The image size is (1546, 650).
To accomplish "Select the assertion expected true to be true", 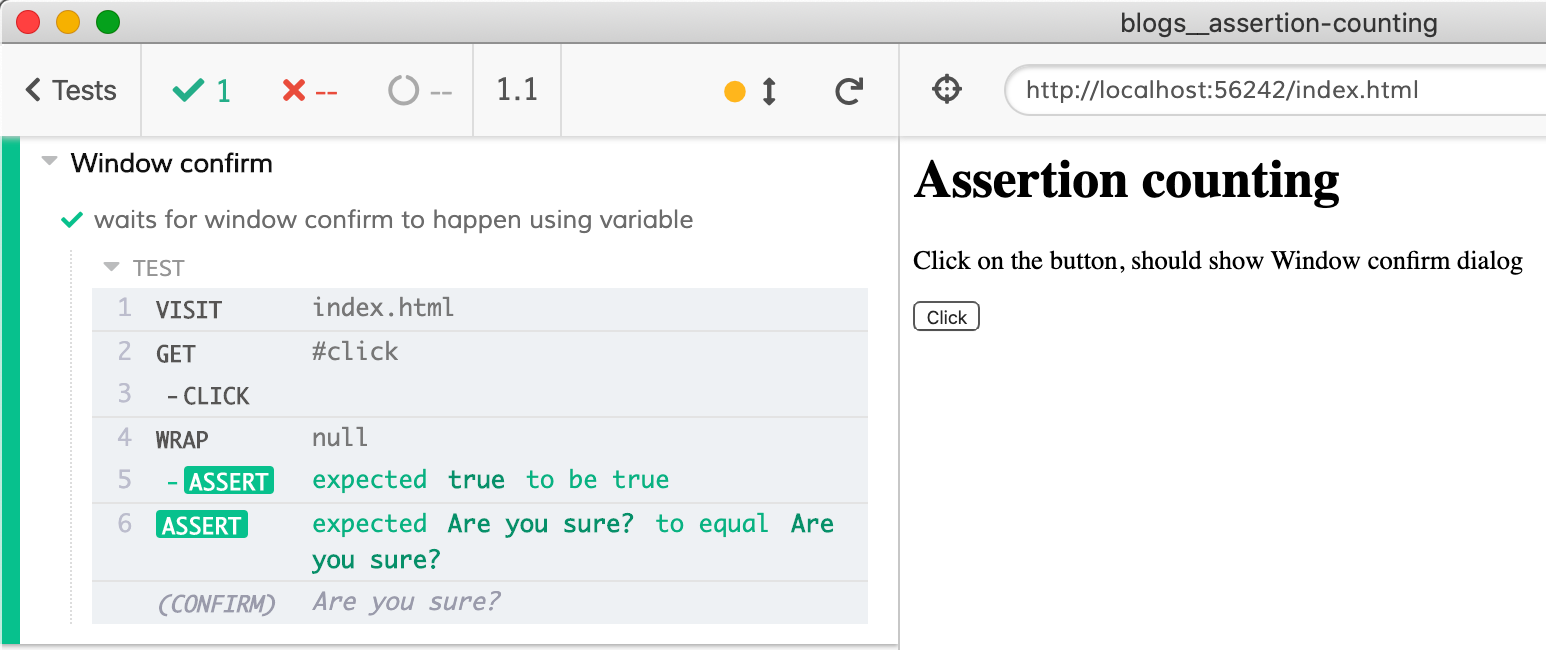I will pos(490,480).
